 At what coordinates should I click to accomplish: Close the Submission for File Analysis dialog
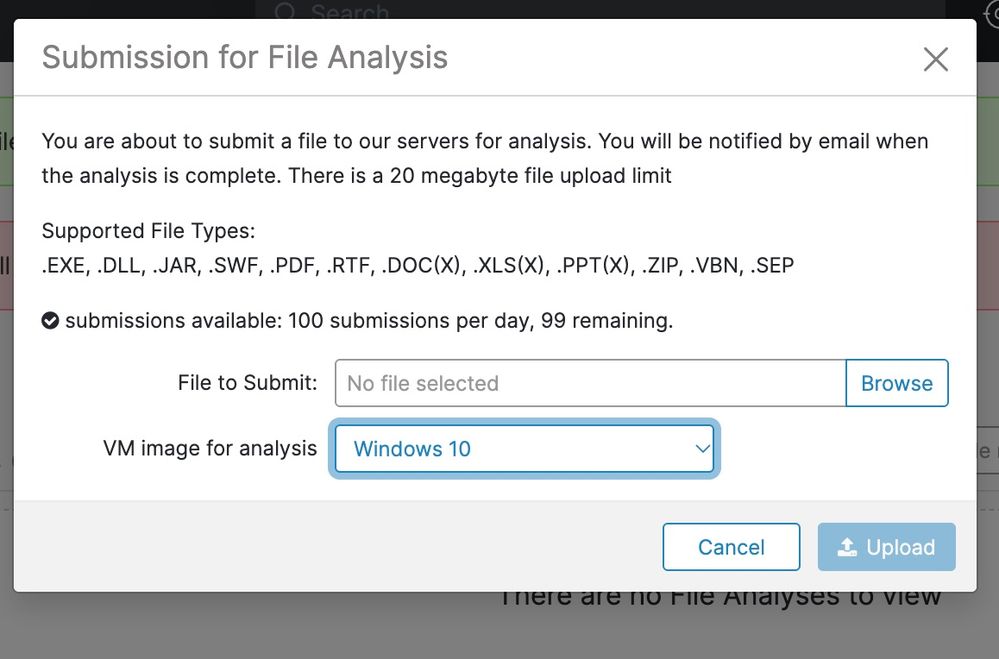935,59
